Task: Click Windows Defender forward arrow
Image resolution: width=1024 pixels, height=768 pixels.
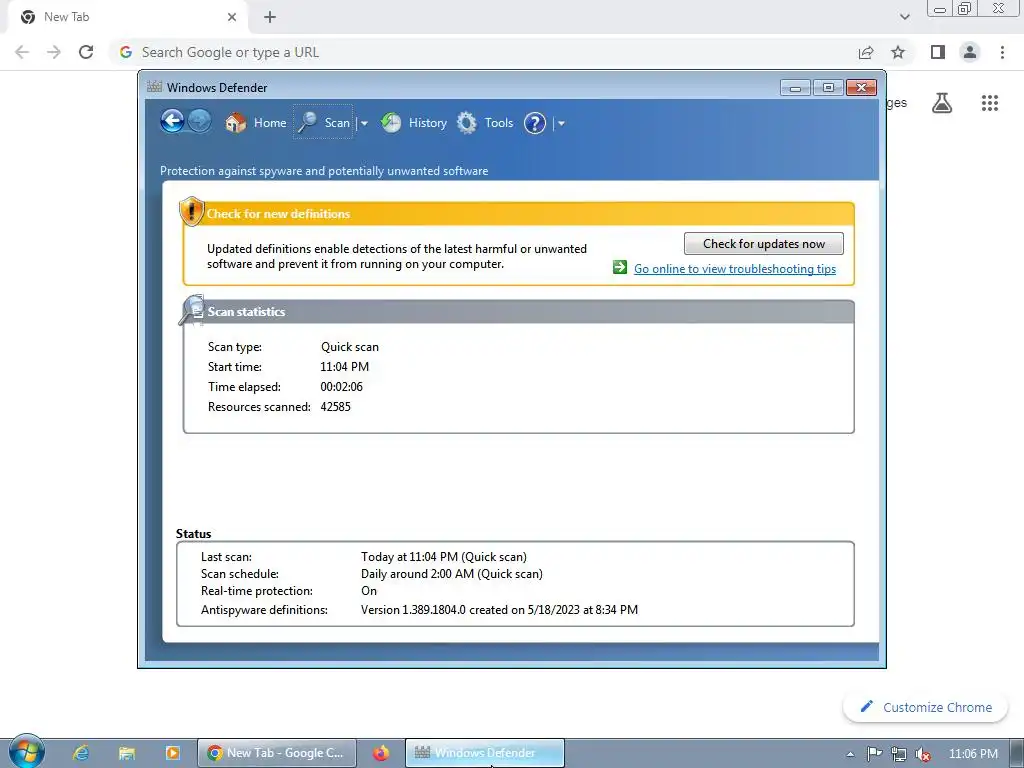Action: (x=200, y=121)
